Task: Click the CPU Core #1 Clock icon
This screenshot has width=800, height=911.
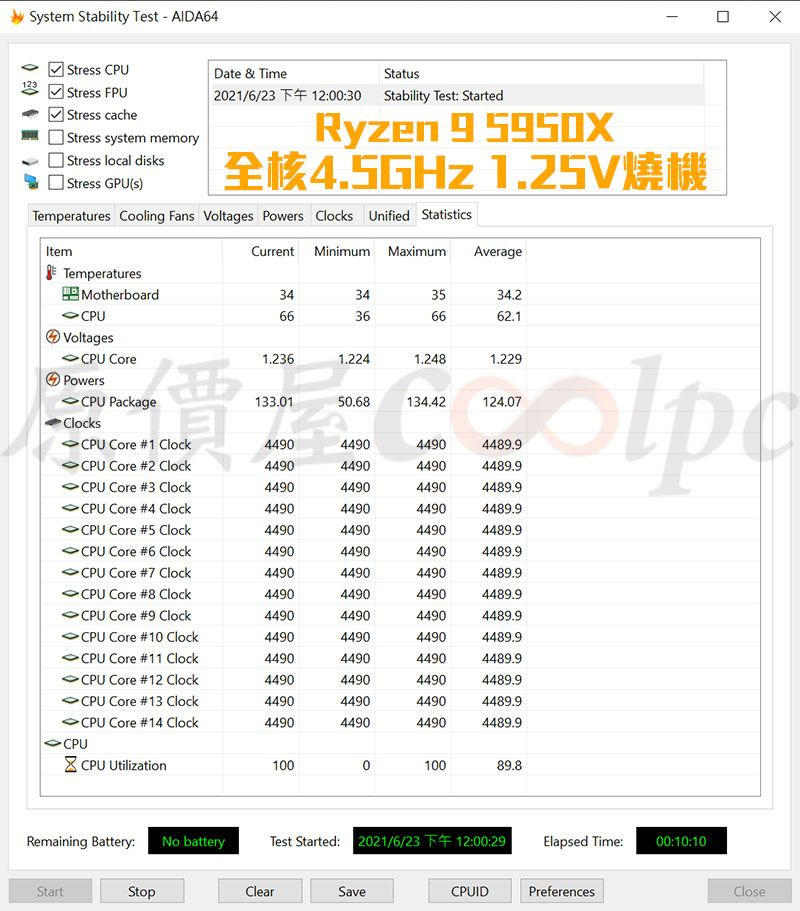Action: tap(70, 444)
